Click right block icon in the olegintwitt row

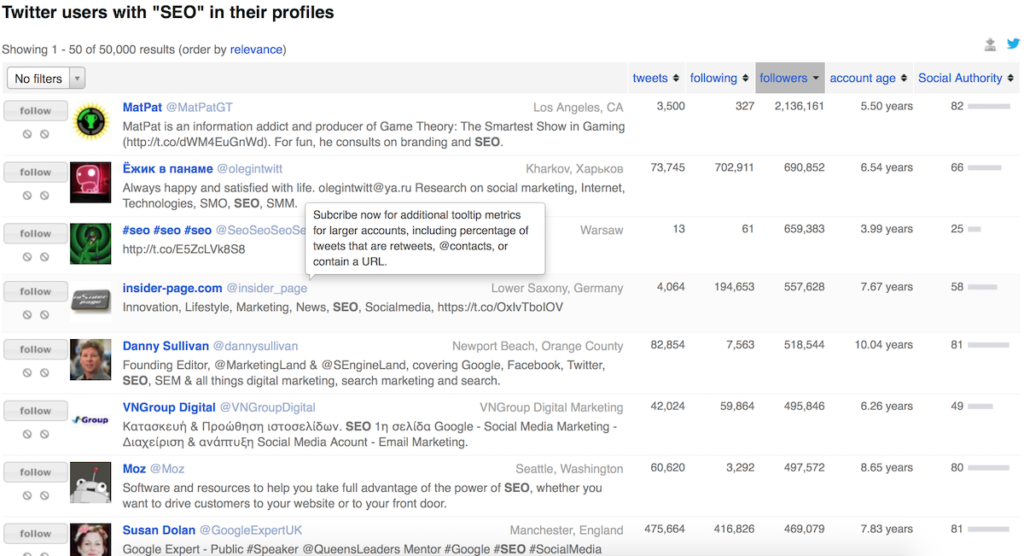point(44,195)
